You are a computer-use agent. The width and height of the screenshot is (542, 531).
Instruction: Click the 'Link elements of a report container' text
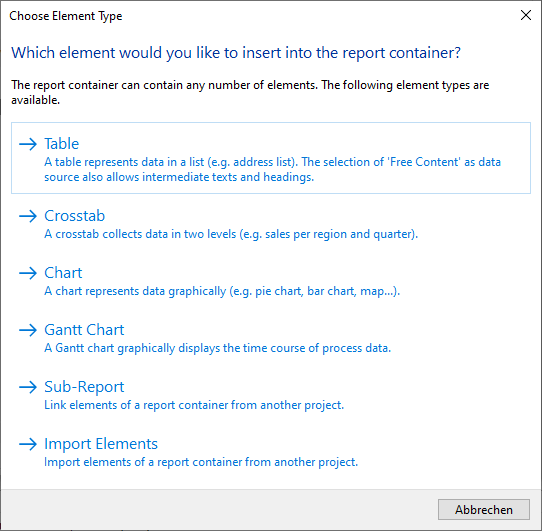pyautogui.click(x=194, y=405)
